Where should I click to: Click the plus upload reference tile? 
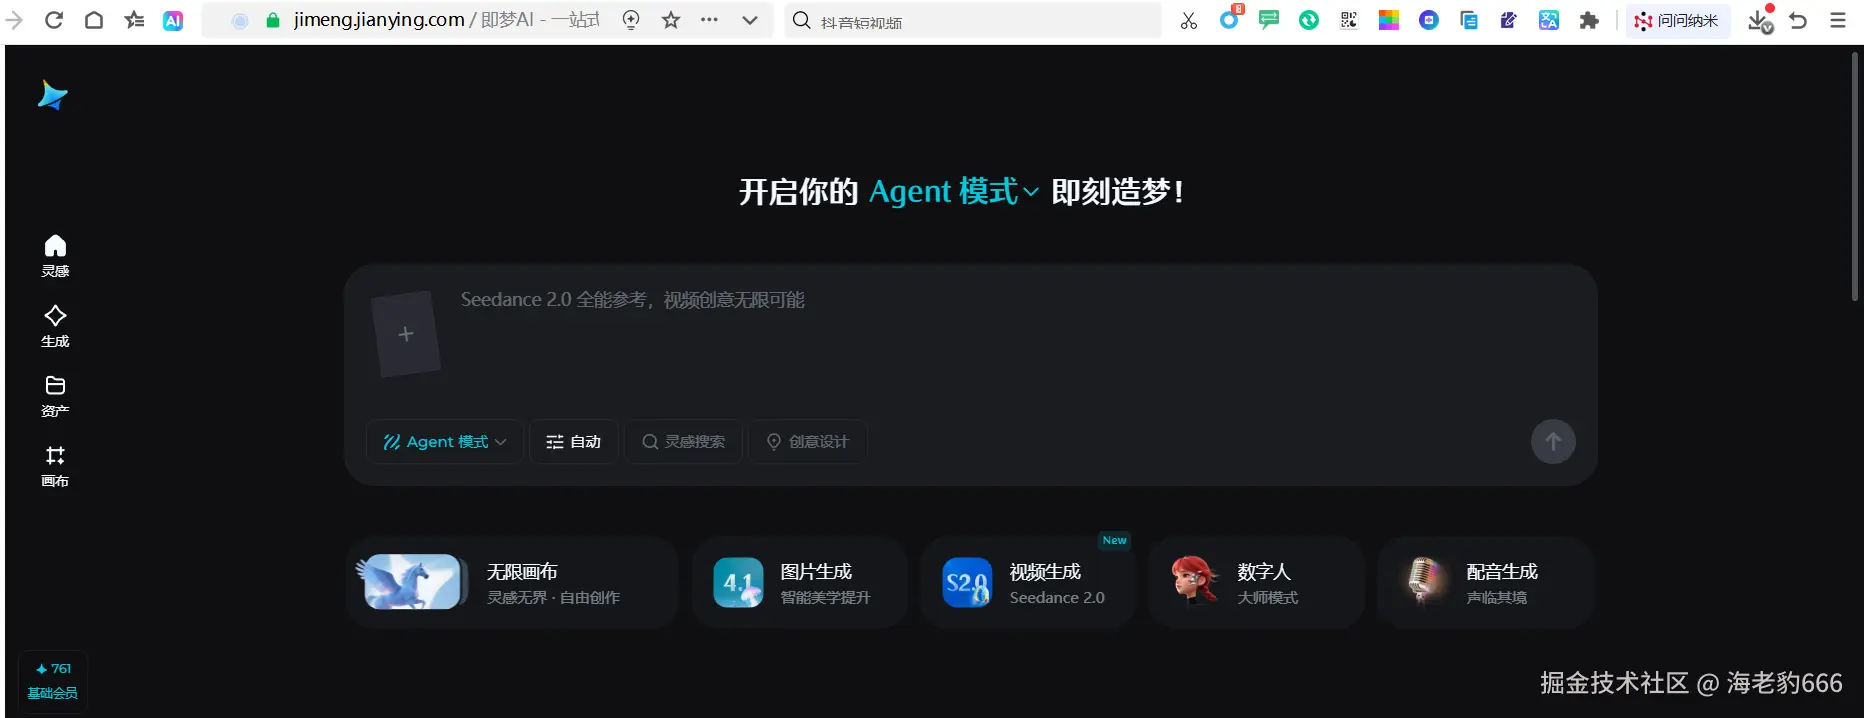pyautogui.click(x=405, y=334)
